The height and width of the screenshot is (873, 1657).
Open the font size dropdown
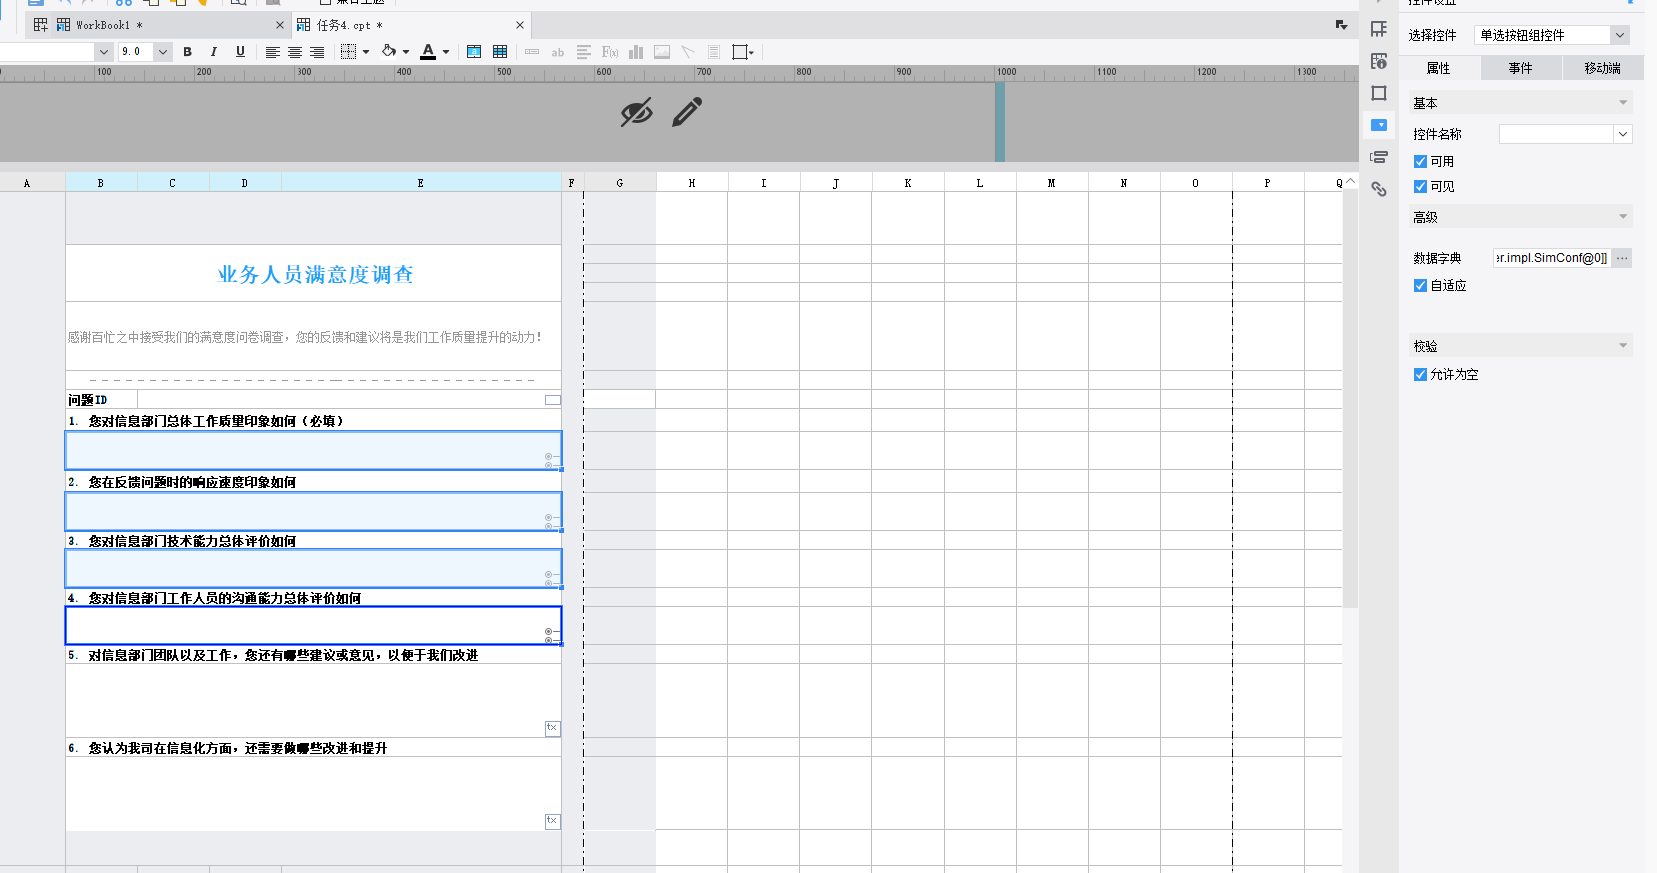click(x=163, y=52)
